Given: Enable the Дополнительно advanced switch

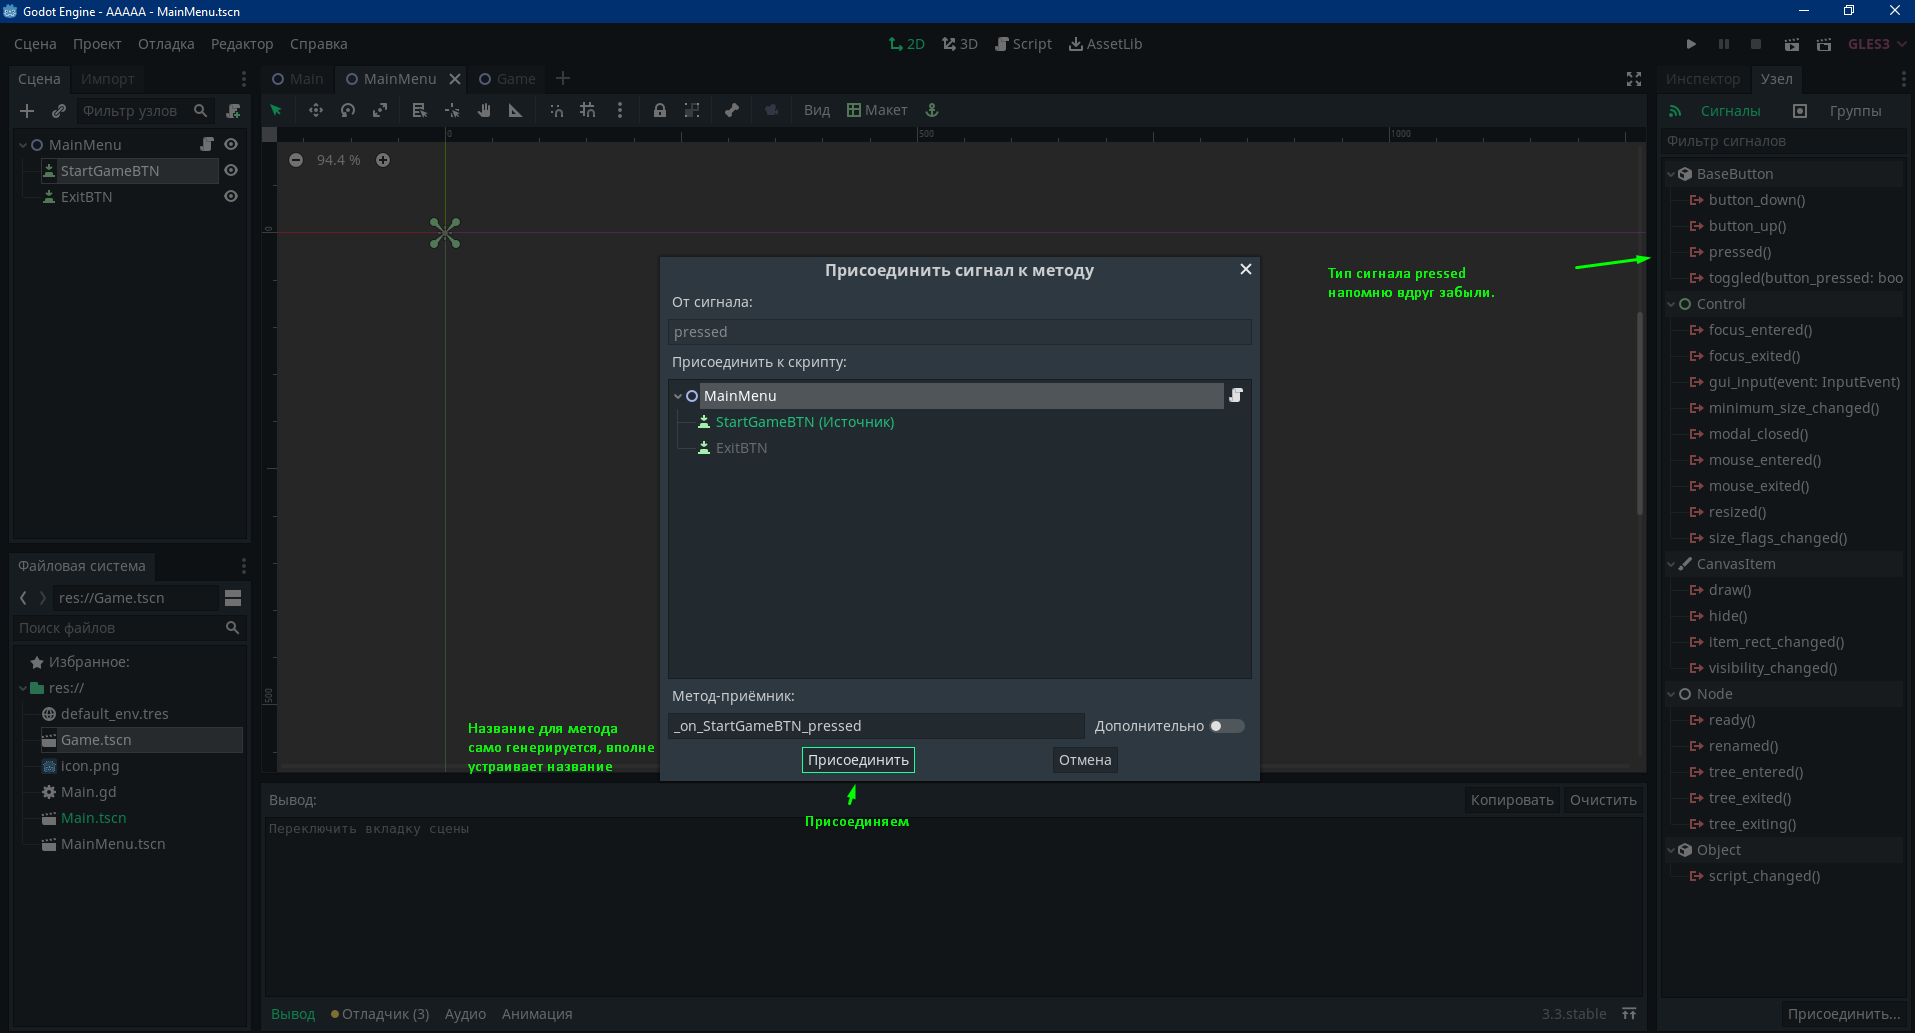Looking at the screenshot, I should [1227, 726].
